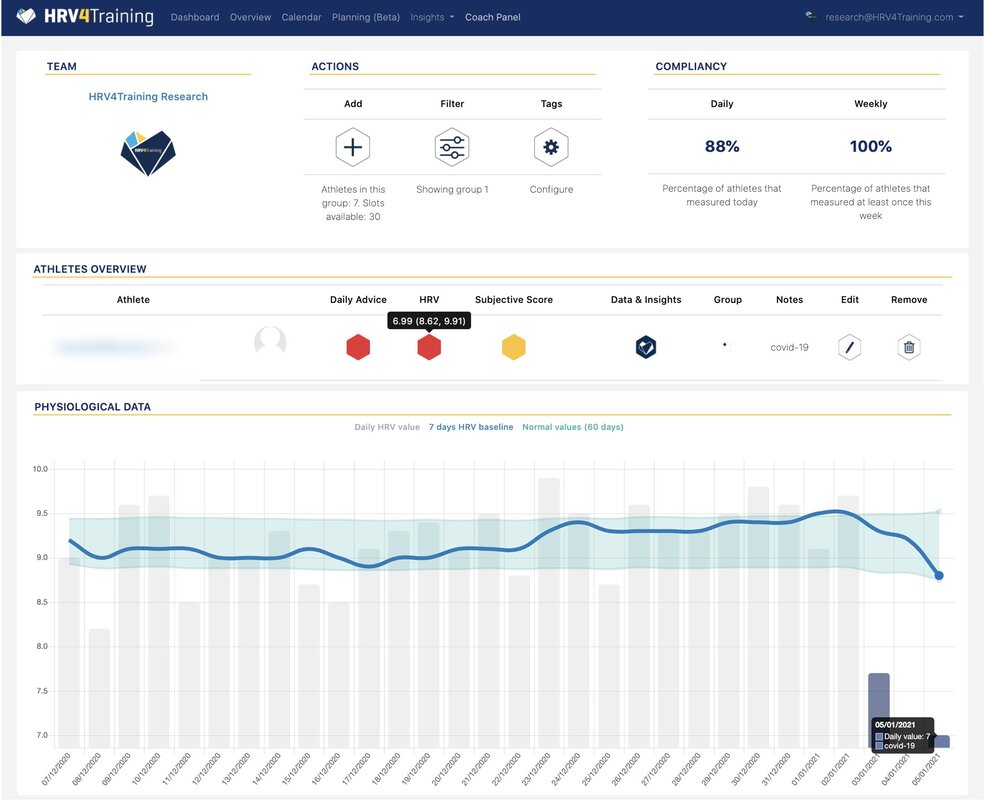Image resolution: width=984 pixels, height=800 pixels.
Task: Click the Subjective Score column header
Action: coord(513,300)
